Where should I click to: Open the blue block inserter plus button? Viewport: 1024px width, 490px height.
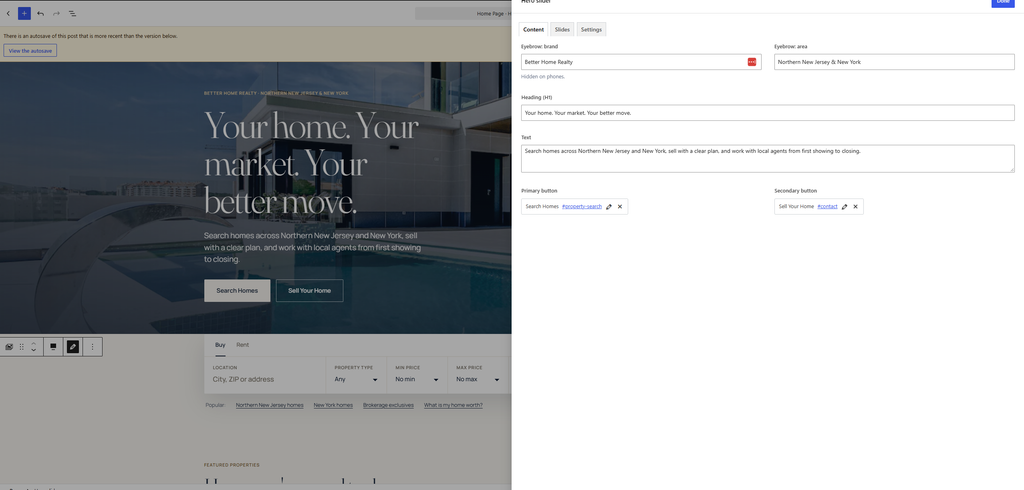point(24,13)
